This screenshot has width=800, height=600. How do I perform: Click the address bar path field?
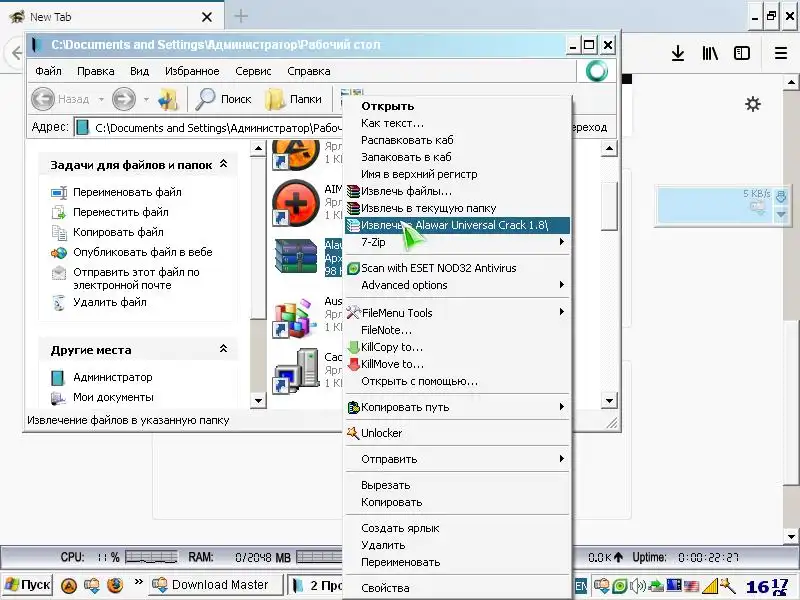209,128
